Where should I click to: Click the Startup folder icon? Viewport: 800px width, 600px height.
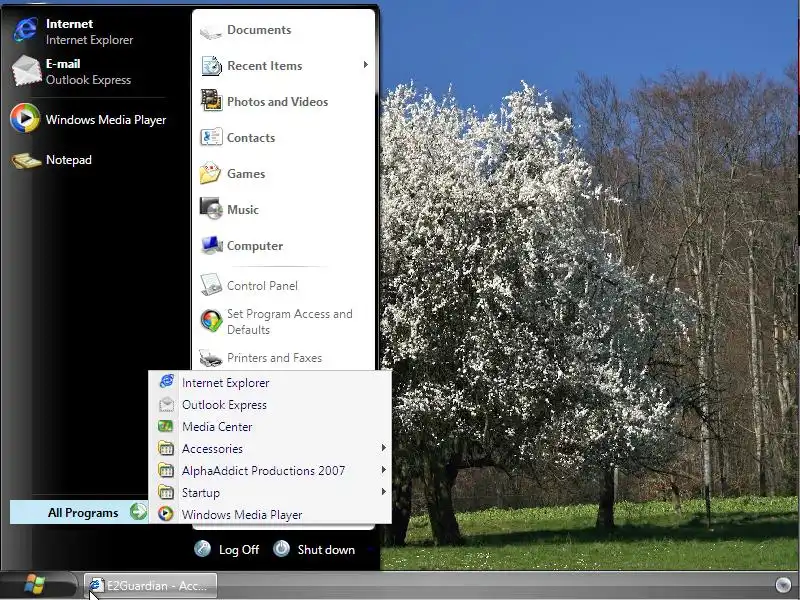point(166,492)
